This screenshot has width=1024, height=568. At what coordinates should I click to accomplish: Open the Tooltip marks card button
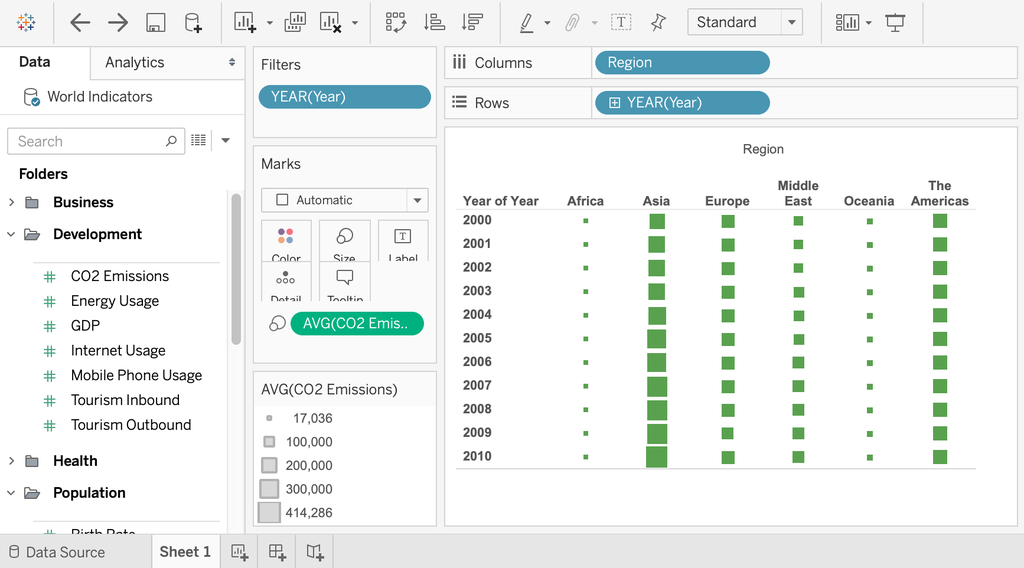[344, 281]
